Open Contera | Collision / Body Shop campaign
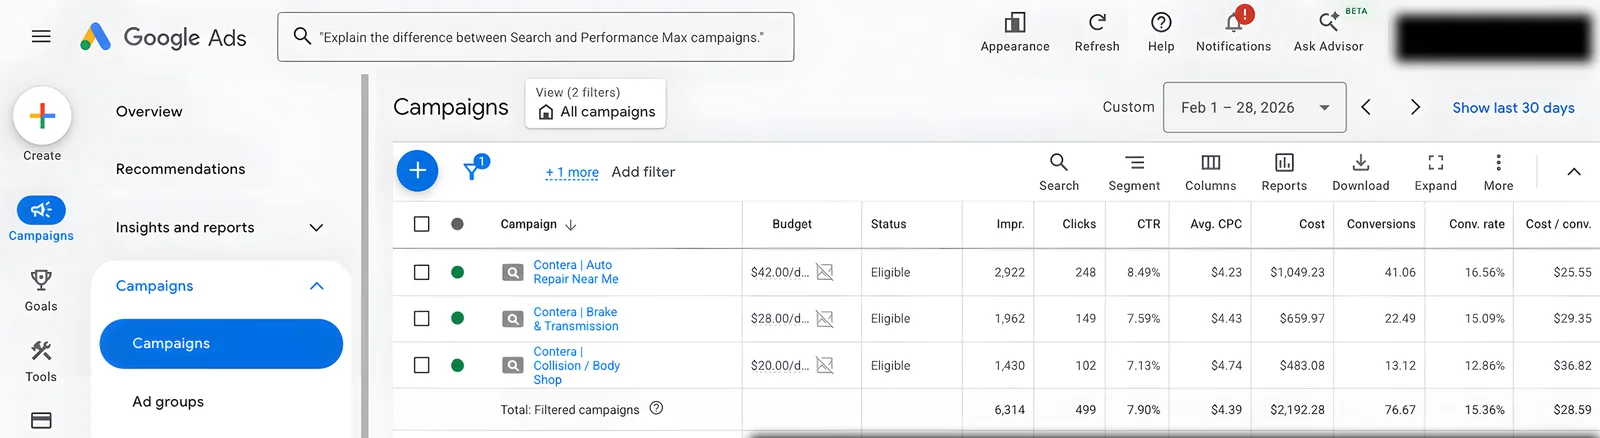Image resolution: width=1600 pixels, height=438 pixels. tap(577, 366)
